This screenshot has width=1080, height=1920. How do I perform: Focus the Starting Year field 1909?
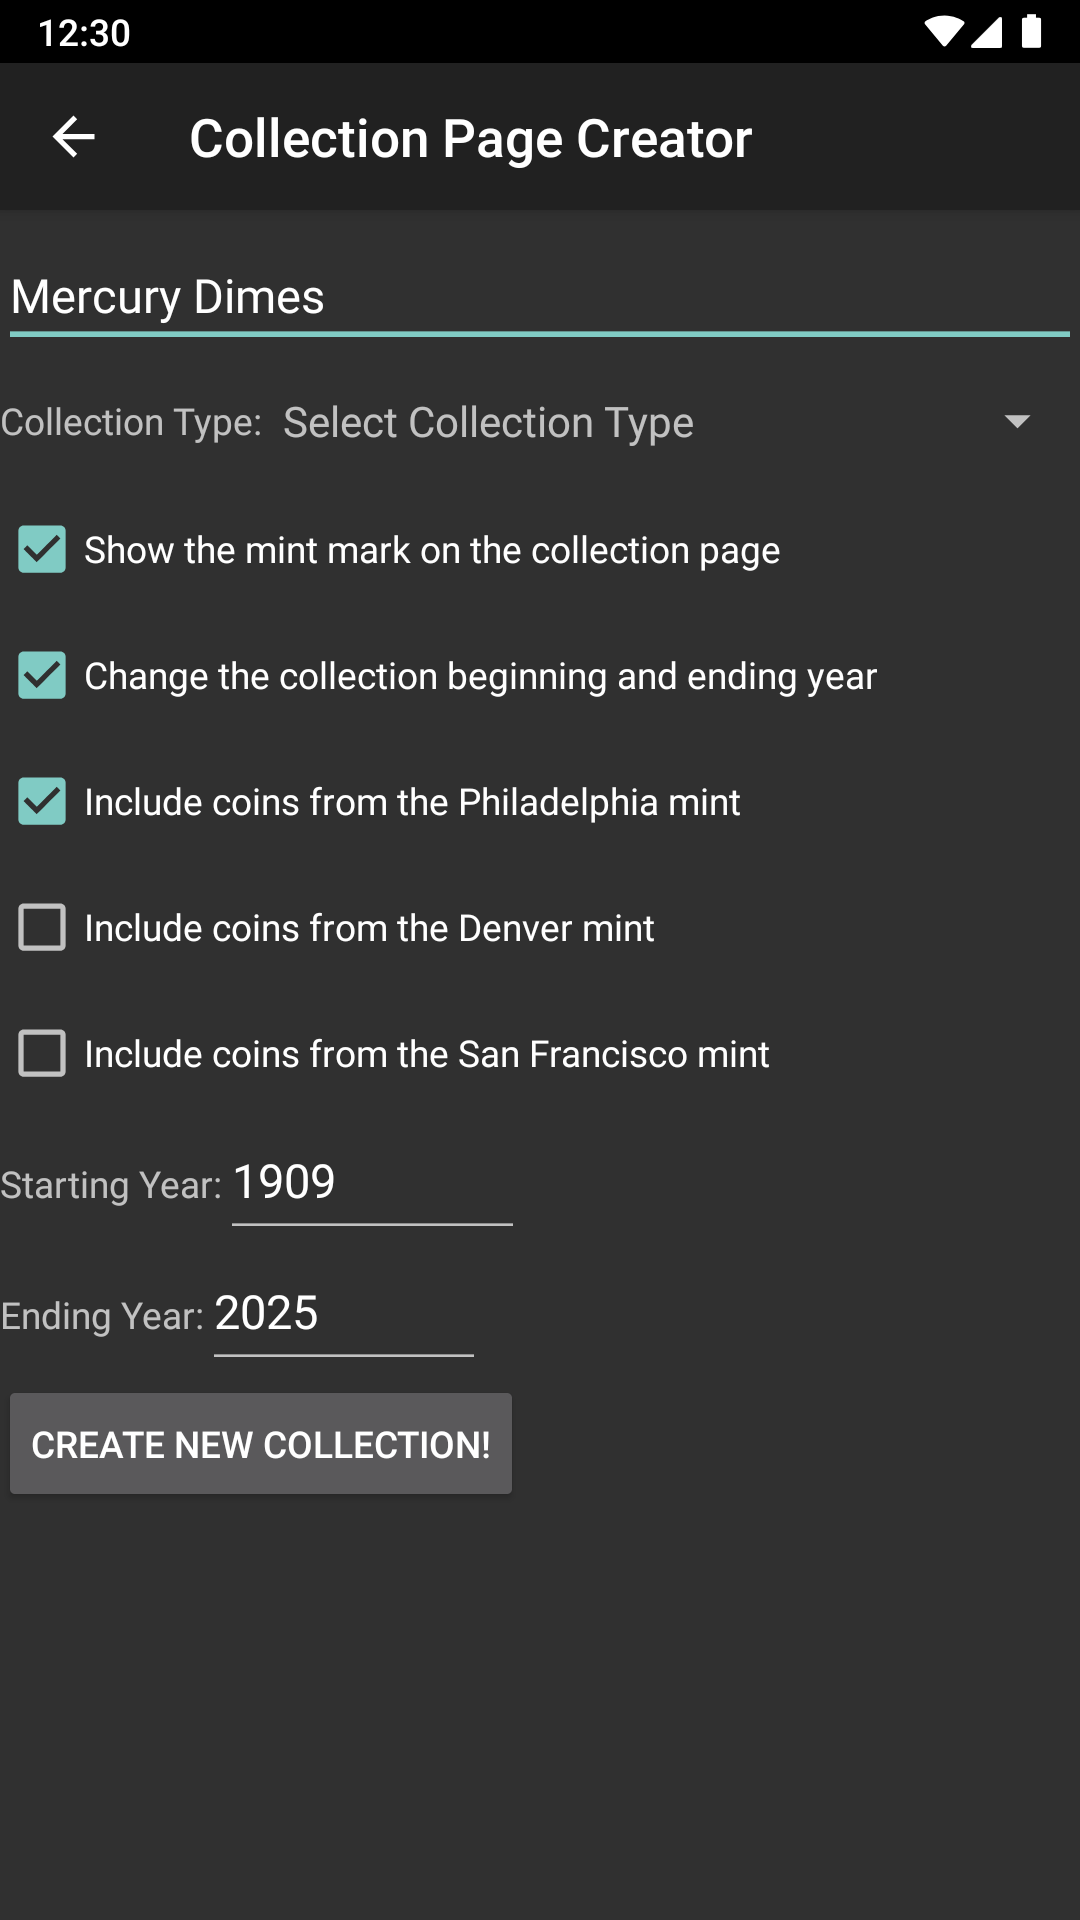[x=372, y=1184]
